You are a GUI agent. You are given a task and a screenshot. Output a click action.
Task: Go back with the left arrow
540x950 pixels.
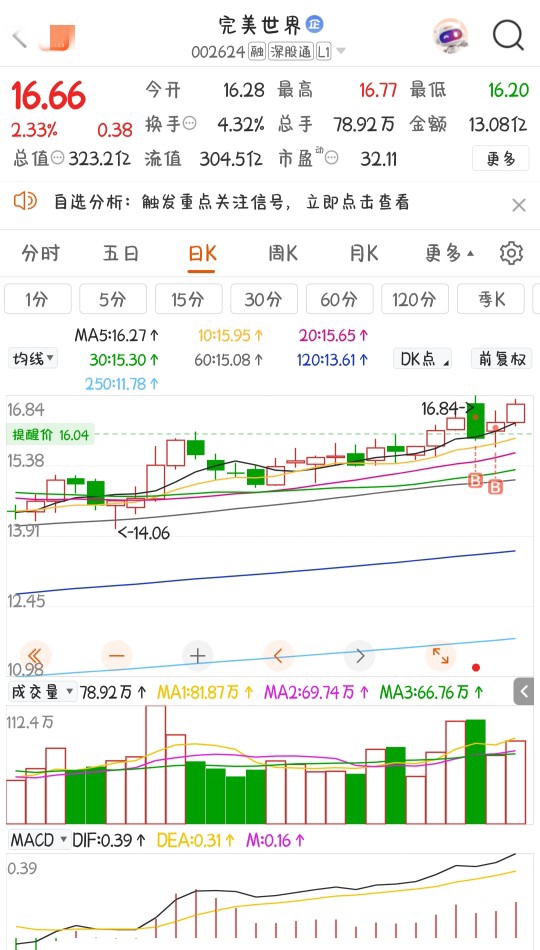pos(20,38)
